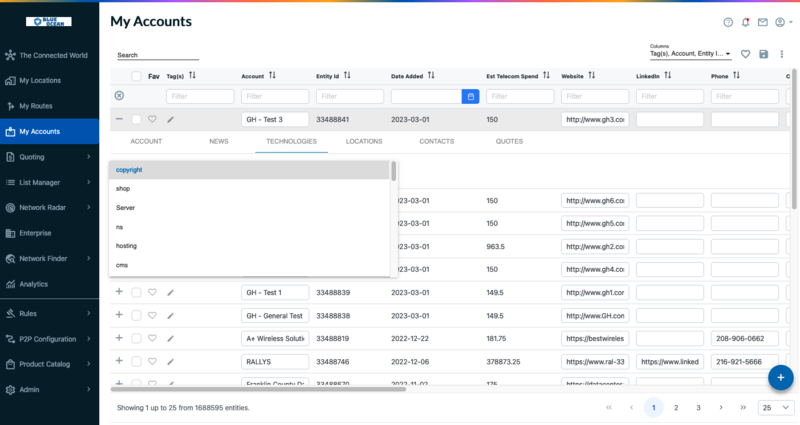The width and height of the screenshot is (800, 425).
Task: Go to page 2 of results
Action: tap(676, 408)
